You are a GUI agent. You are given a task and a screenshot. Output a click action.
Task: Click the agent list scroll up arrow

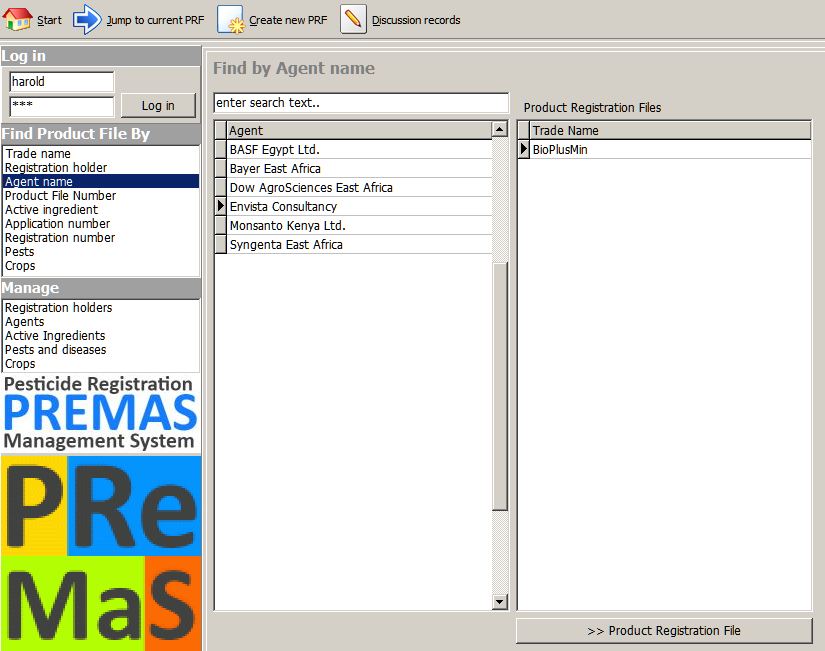(x=500, y=130)
